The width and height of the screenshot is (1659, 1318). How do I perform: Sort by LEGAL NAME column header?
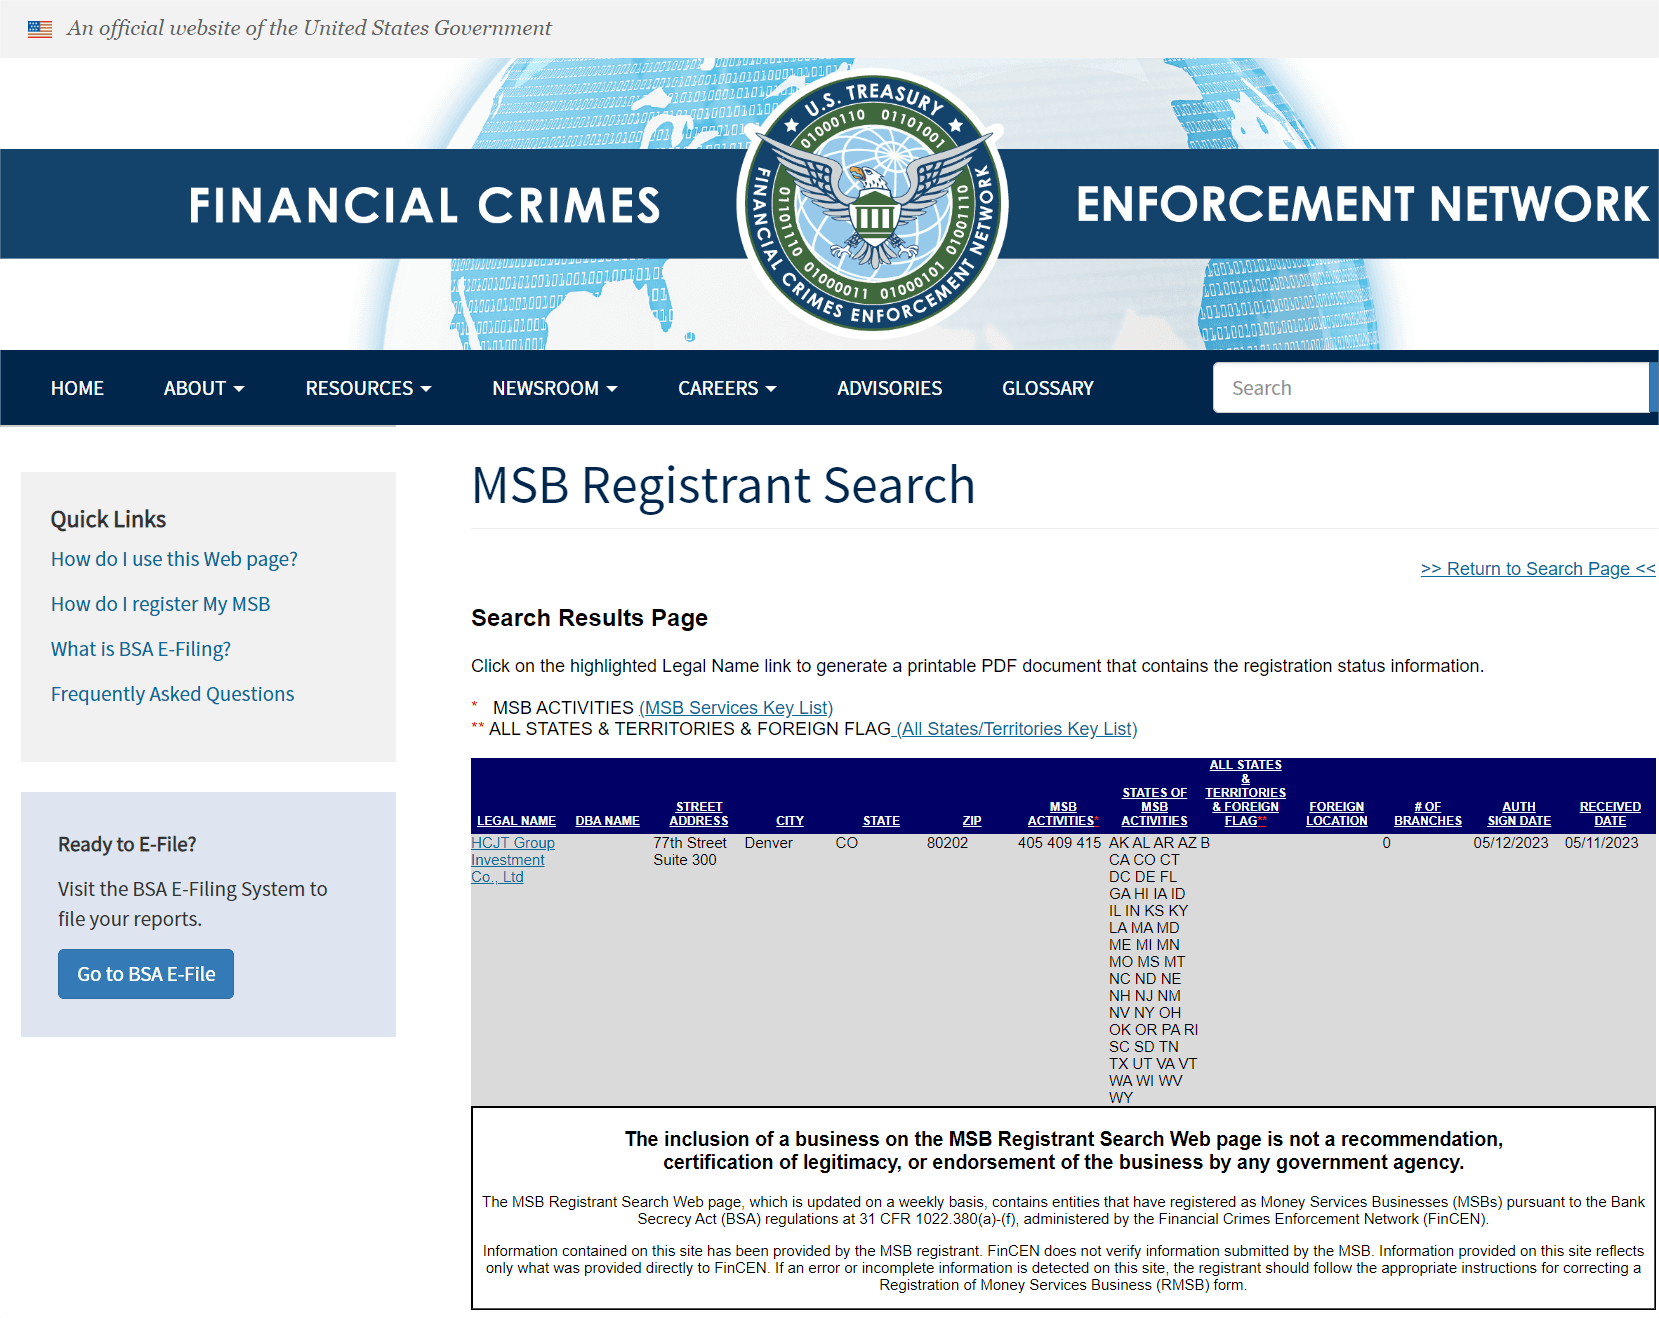(516, 821)
